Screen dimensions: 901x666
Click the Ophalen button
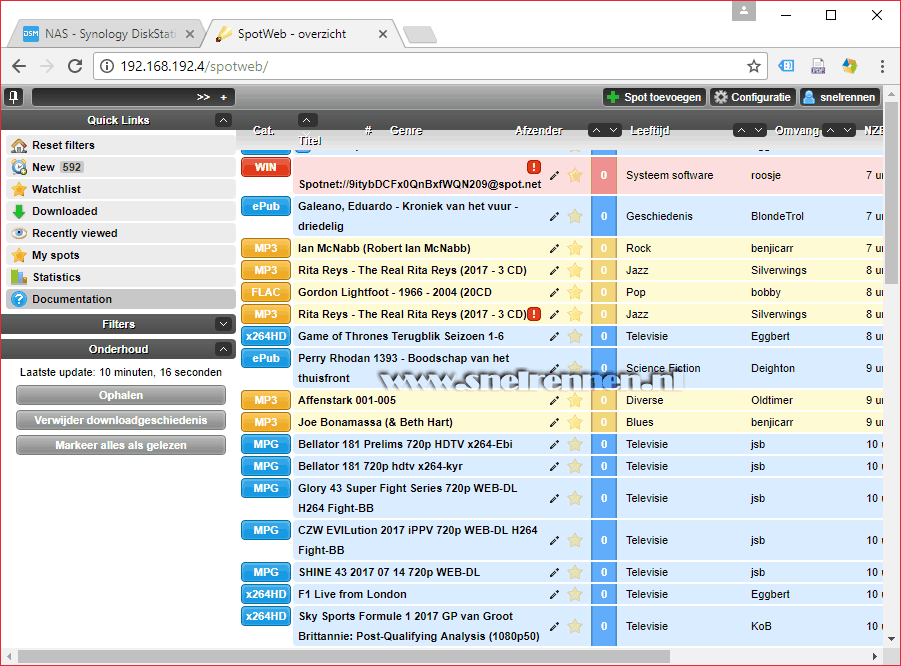(x=121, y=395)
